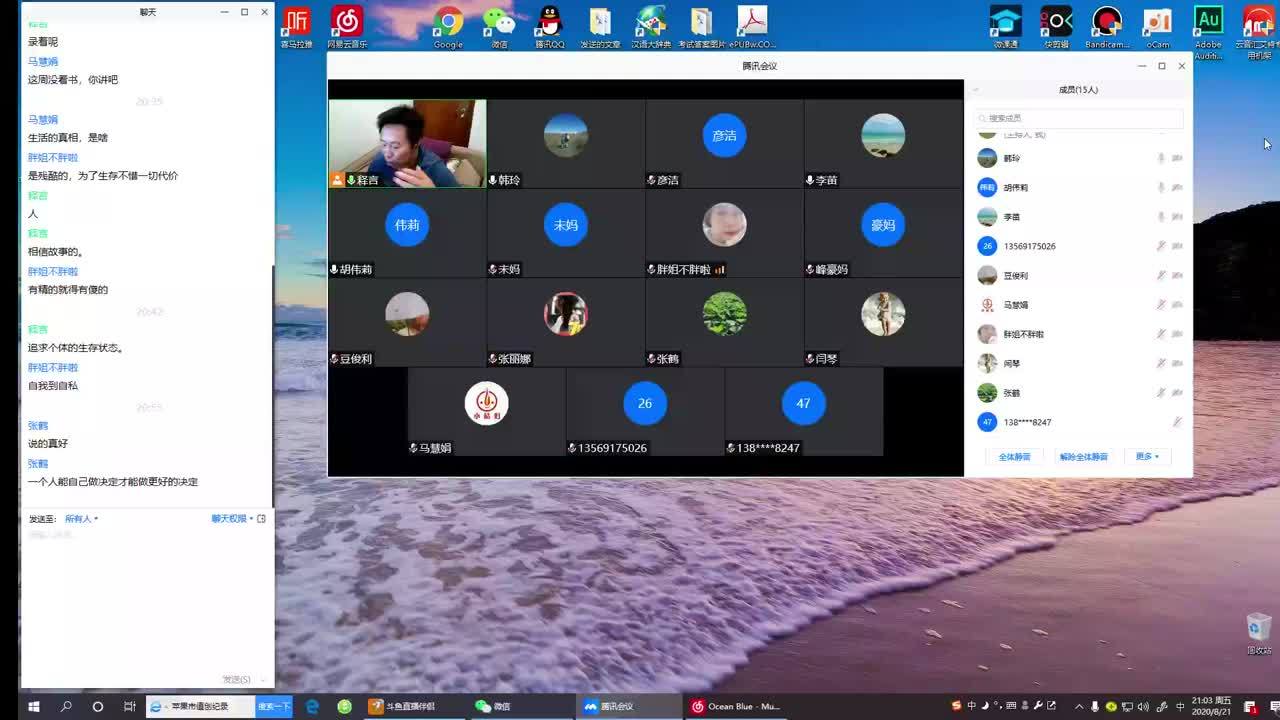This screenshot has width=1280, height=720.
Task: Click the 全体静音 mute all button
Action: click(1014, 457)
